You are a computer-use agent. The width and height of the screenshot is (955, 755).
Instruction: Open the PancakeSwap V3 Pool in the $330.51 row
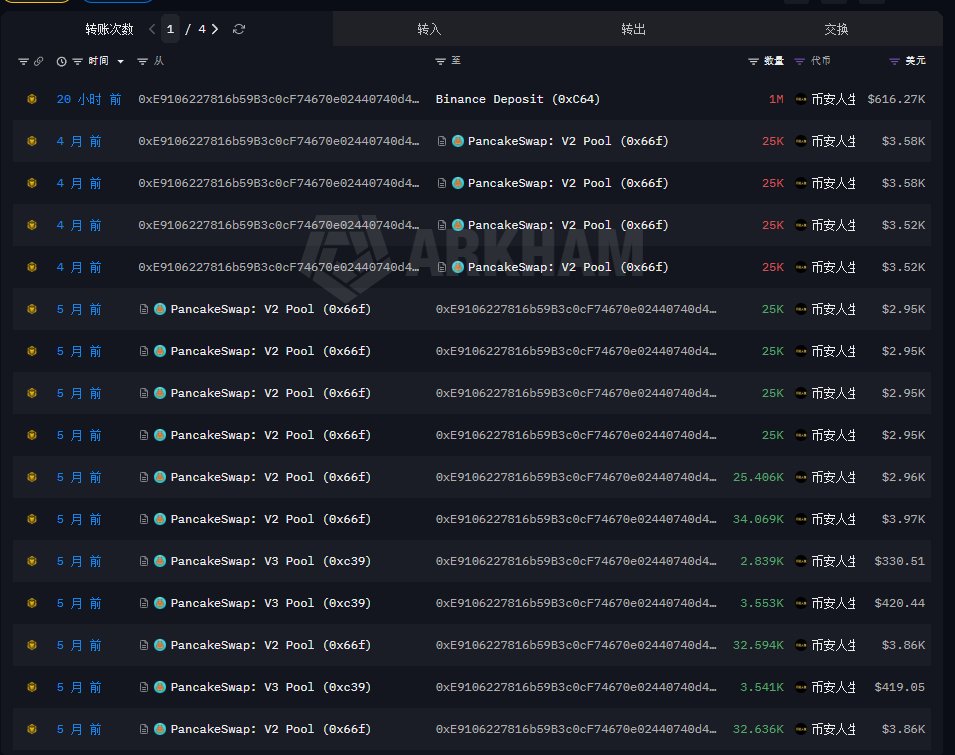[x=270, y=561]
